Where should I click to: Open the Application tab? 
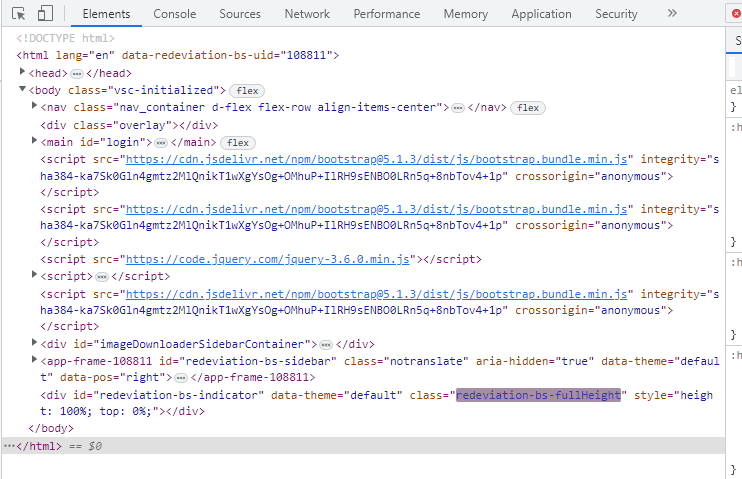pyautogui.click(x=541, y=14)
